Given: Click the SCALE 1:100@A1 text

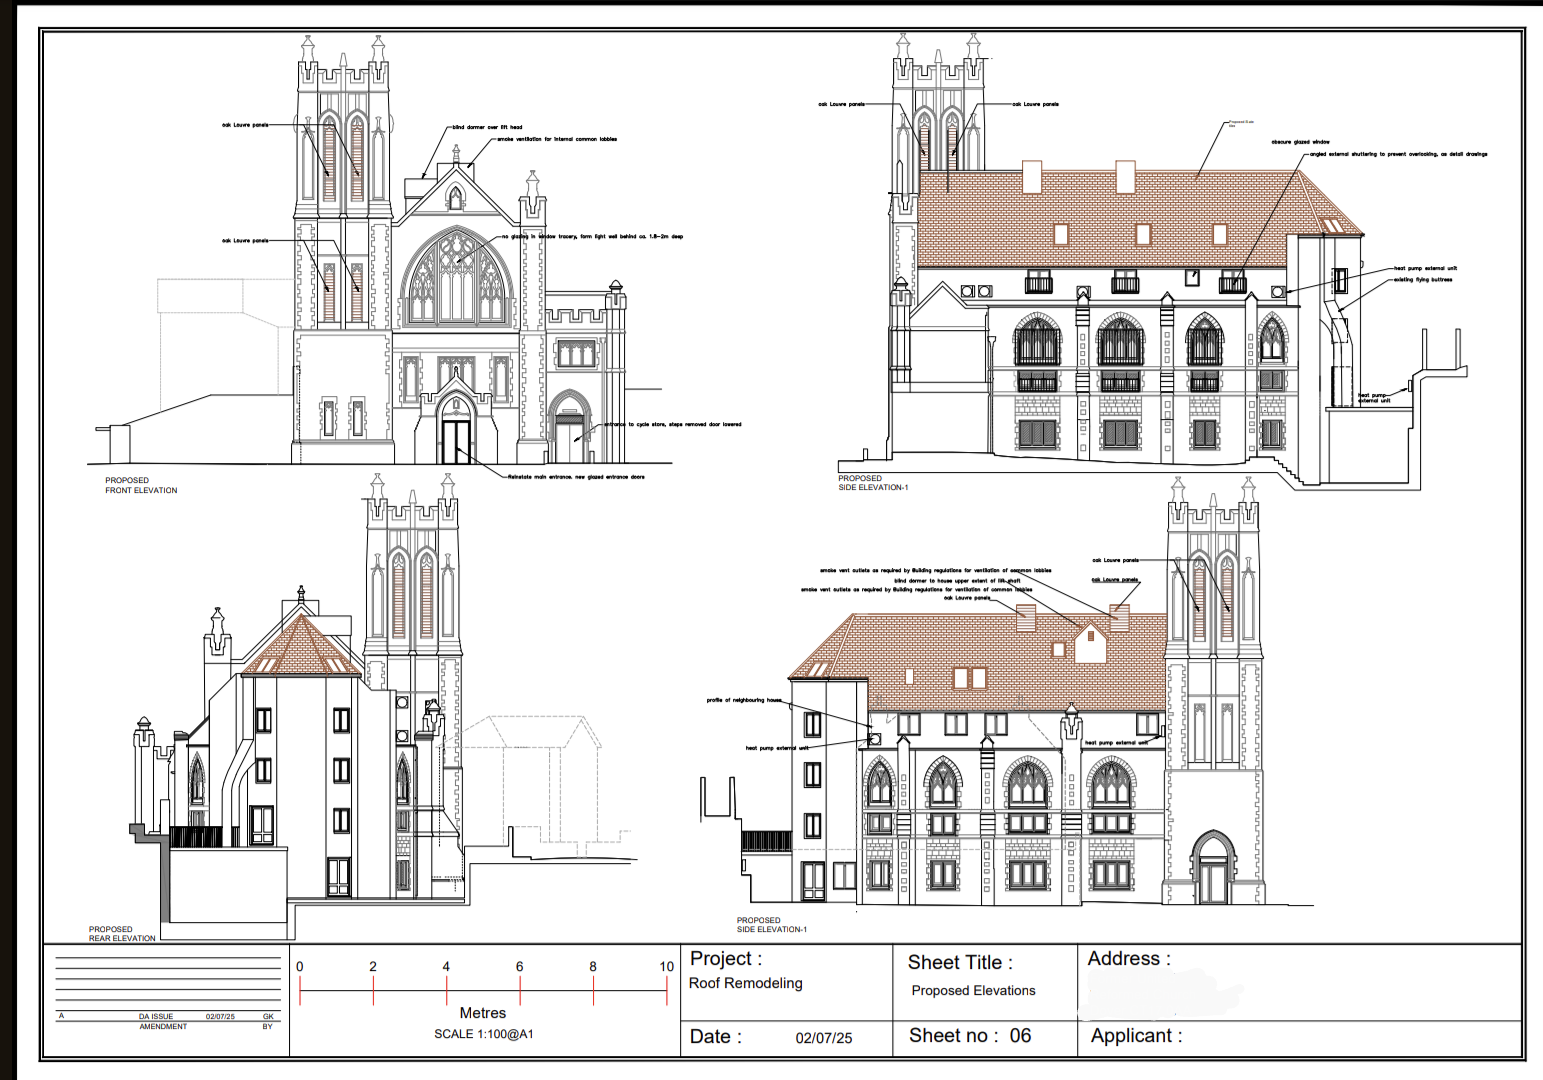Looking at the screenshot, I should tap(484, 1034).
